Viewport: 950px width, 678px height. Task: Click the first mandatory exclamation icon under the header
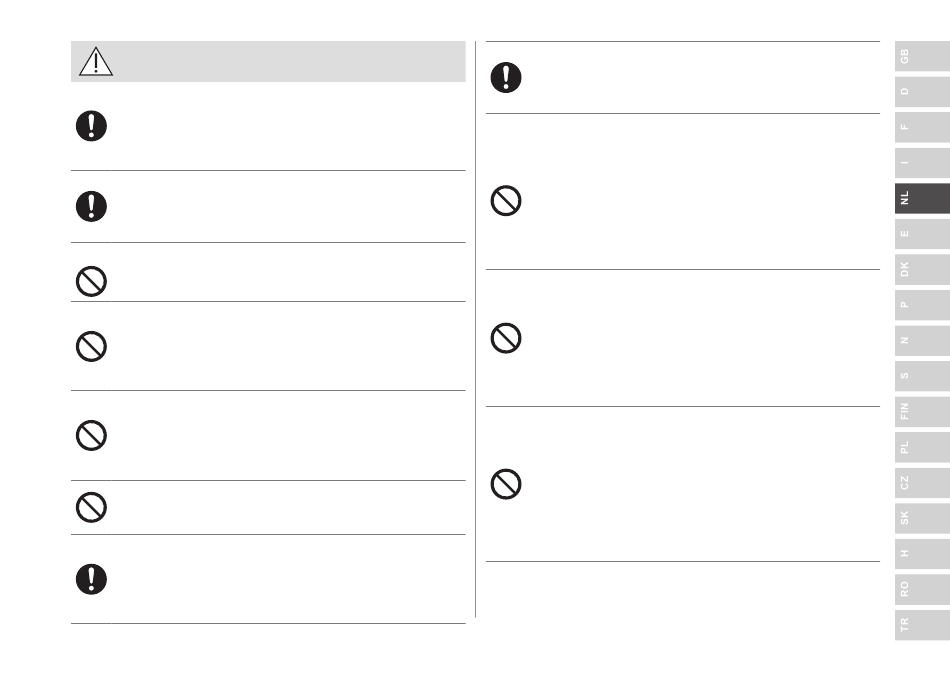(x=91, y=126)
